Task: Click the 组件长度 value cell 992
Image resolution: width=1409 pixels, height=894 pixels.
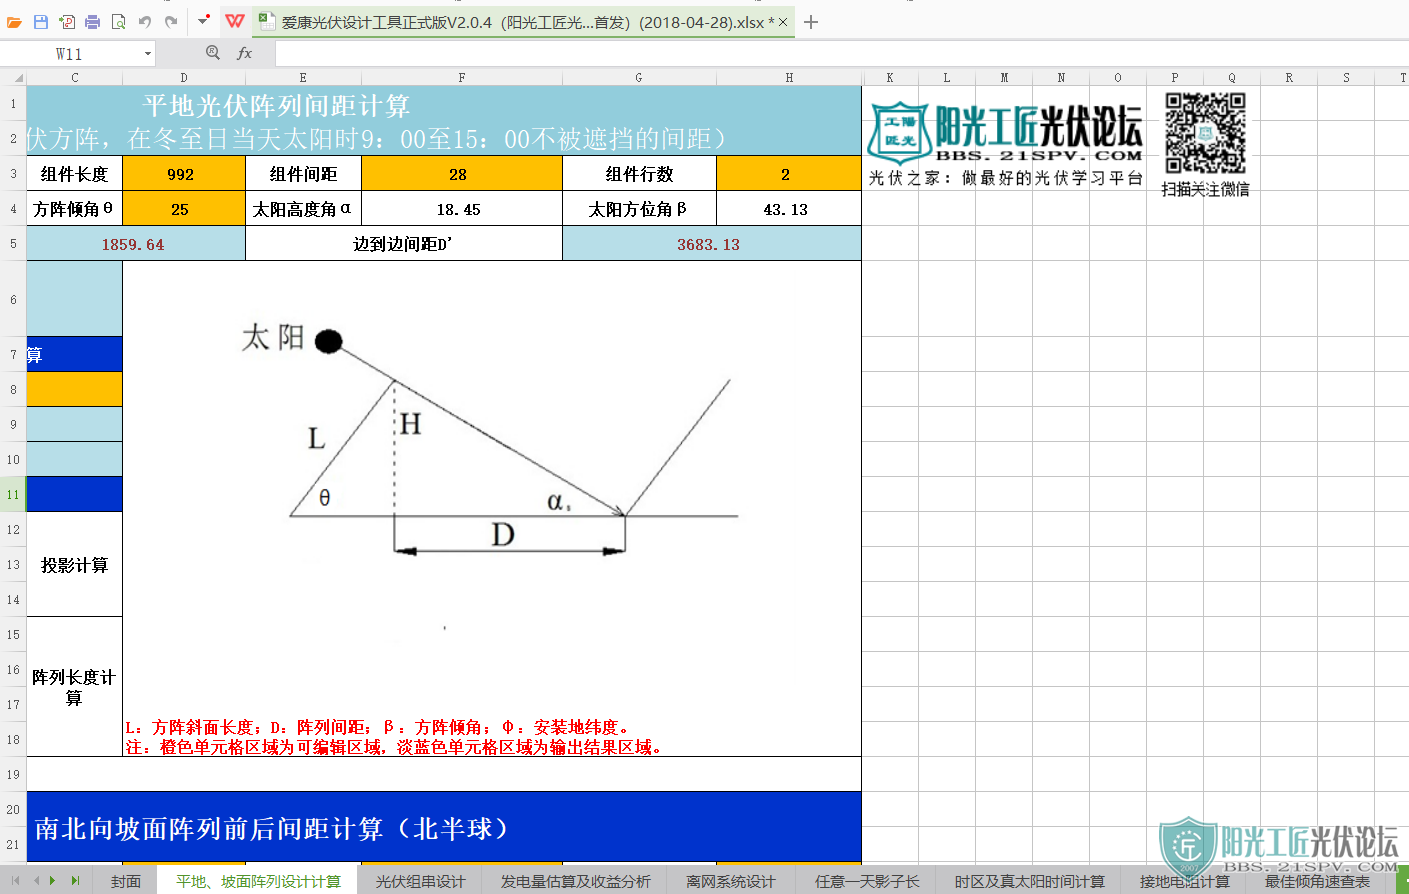Action: [x=184, y=174]
